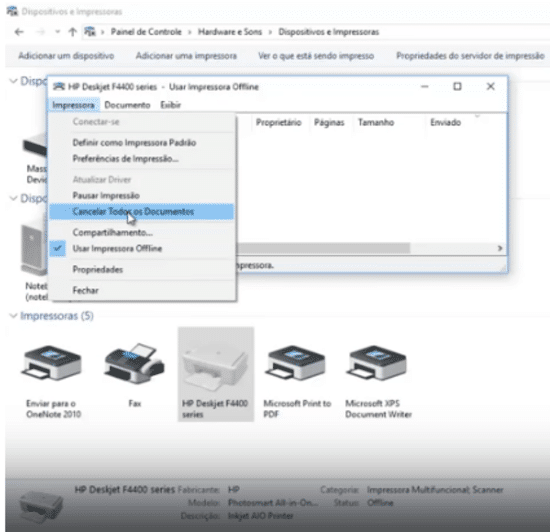Close the HP Deskjet queue window
550x532 pixels.
[491, 86]
